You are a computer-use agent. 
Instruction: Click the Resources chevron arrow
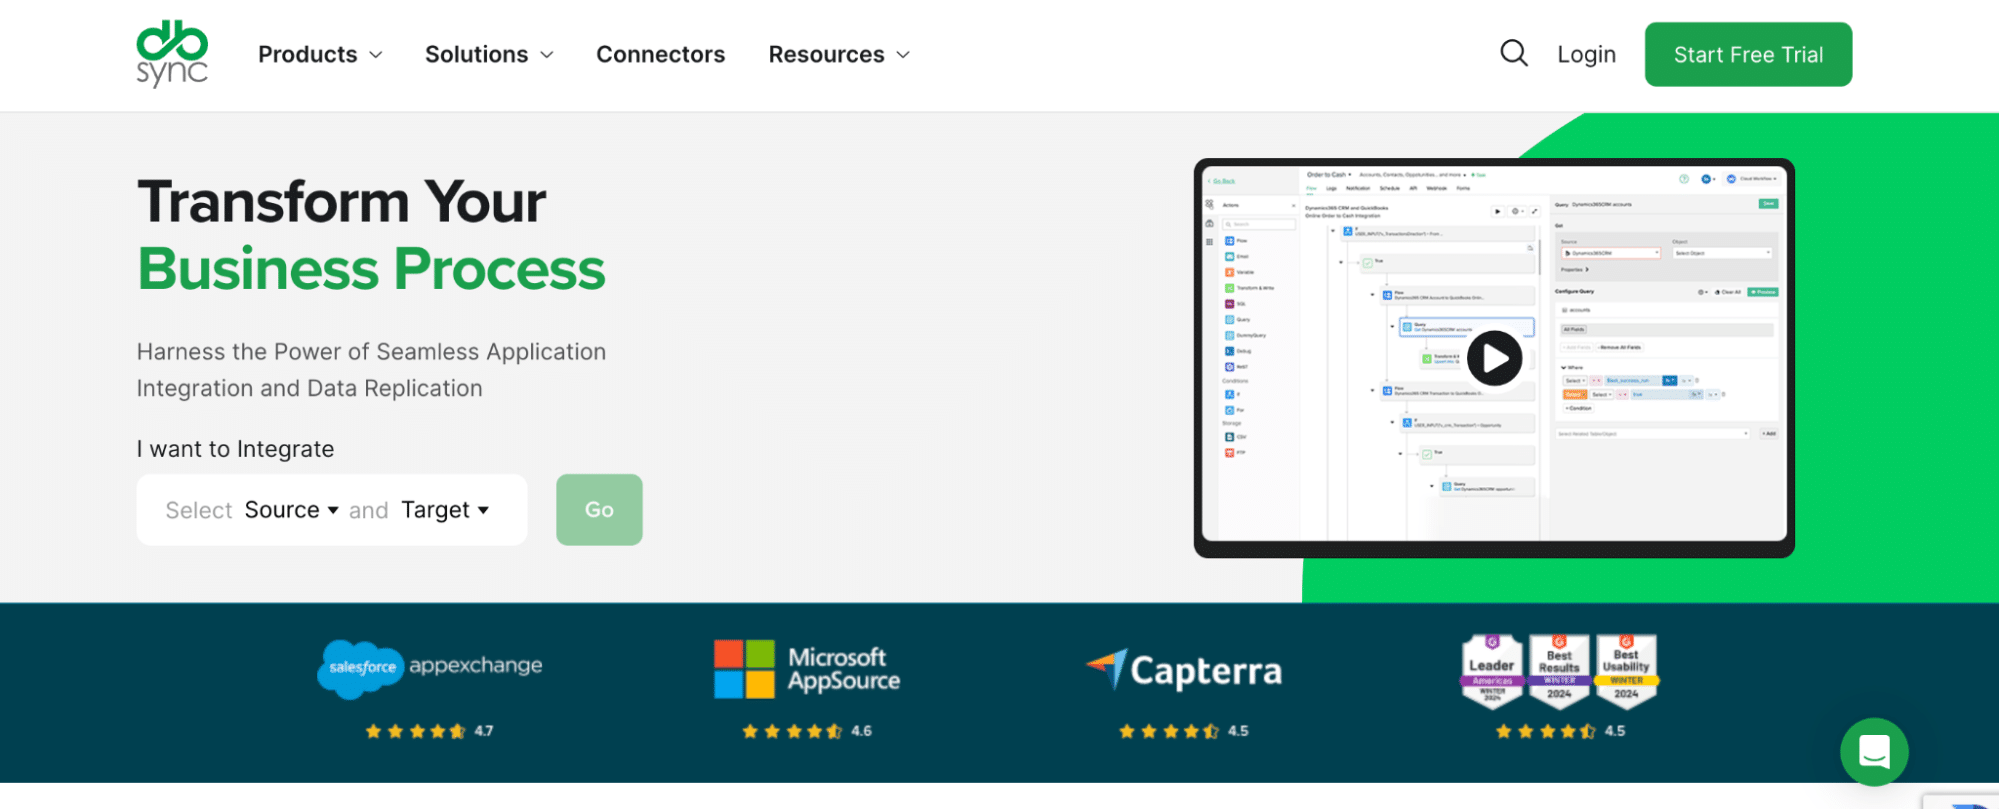903,55
